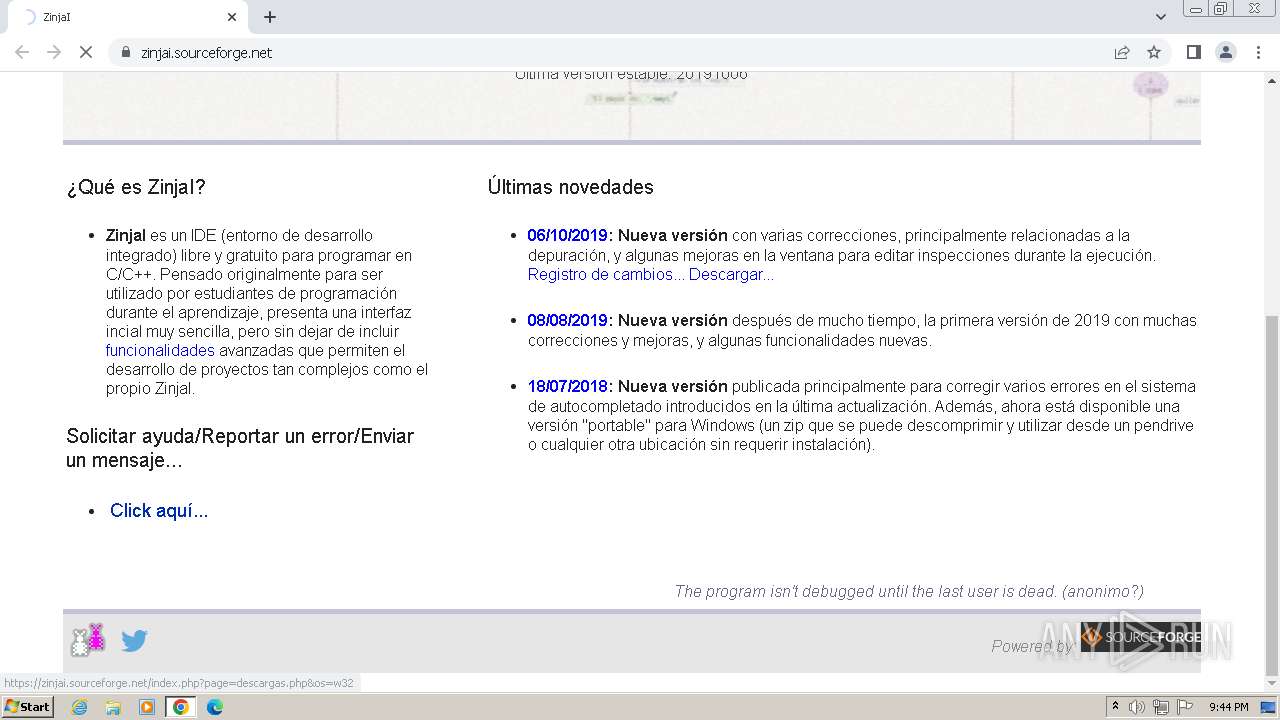This screenshot has width=1280, height=720.
Task: Click the scrollbar down arrow
Action: point(1272,685)
